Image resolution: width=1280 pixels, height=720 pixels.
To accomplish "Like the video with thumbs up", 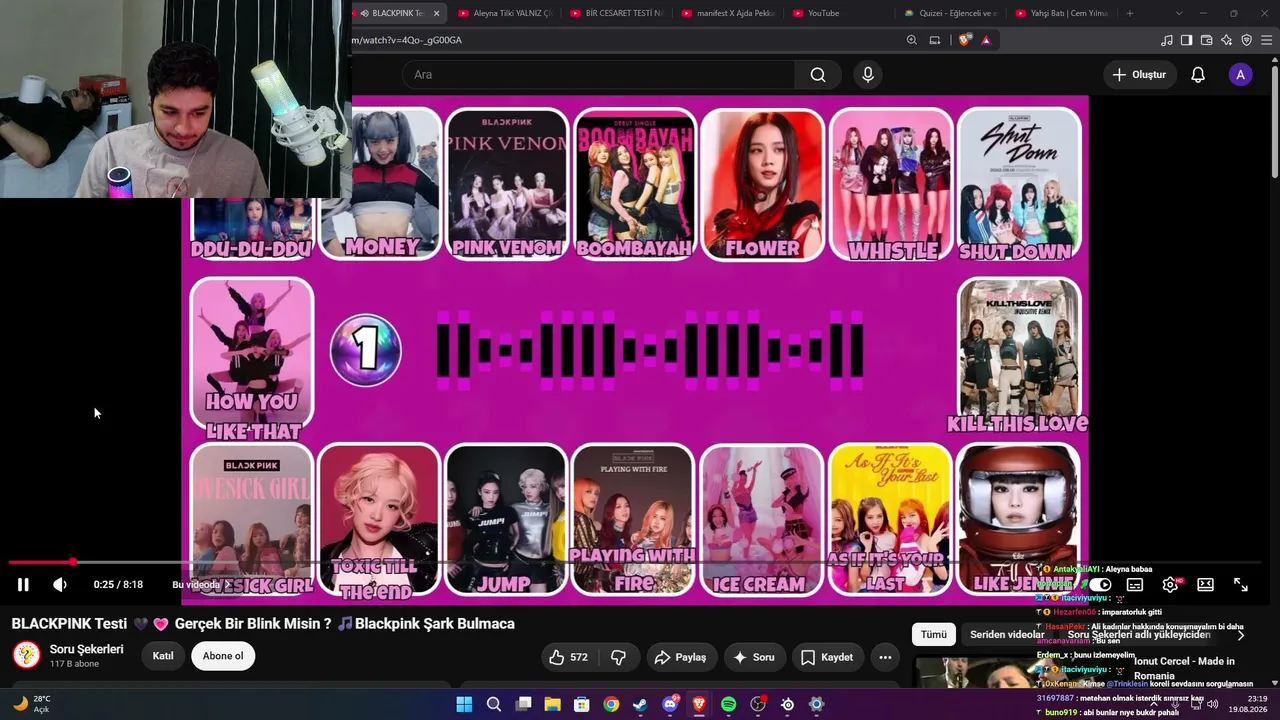I will coord(568,657).
